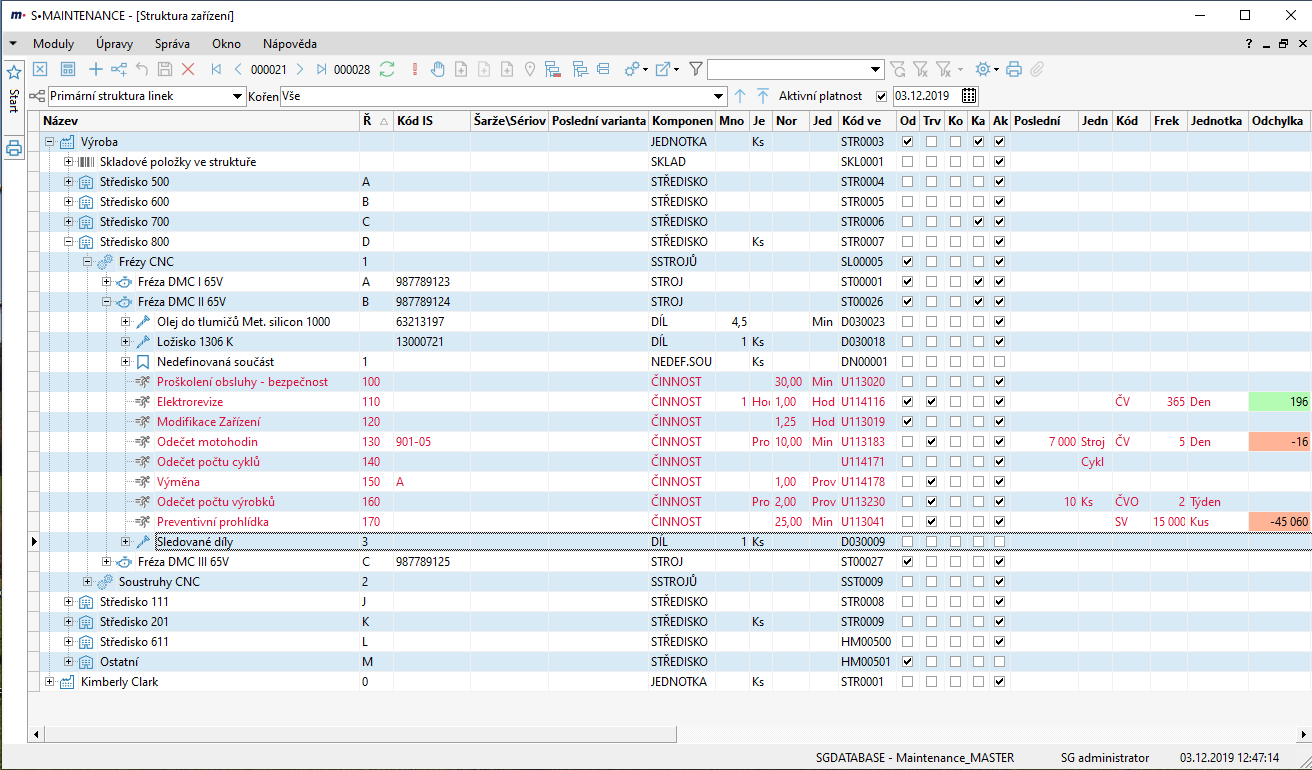Open the calendar picker next to date
The image size is (1312, 770).
(x=968, y=96)
